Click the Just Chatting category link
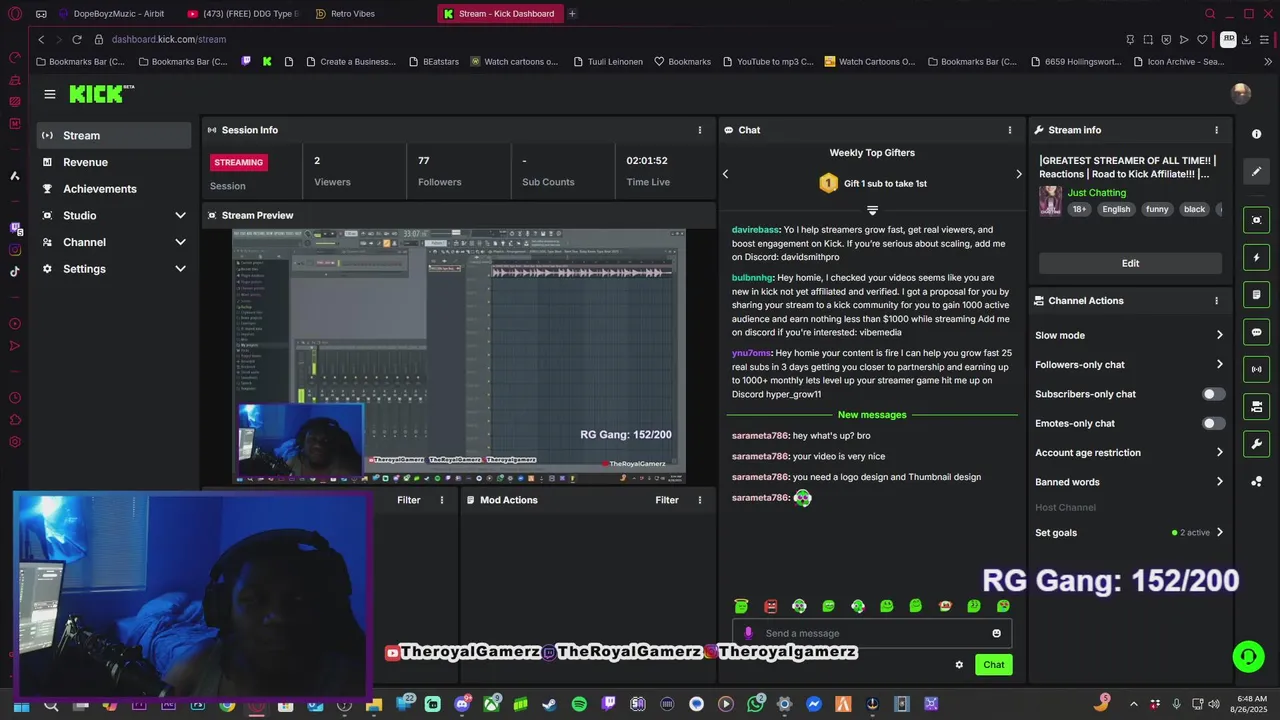Viewport: 1280px width, 720px height. tap(1096, 193)
